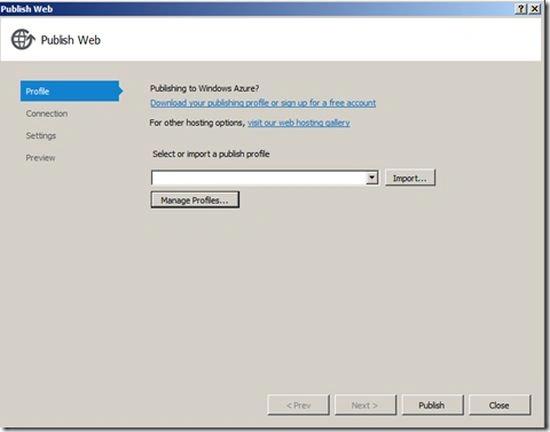This screenshot has width=550, height=432.
Task: Go to the Settings step
Action: [x=41, y=136]
